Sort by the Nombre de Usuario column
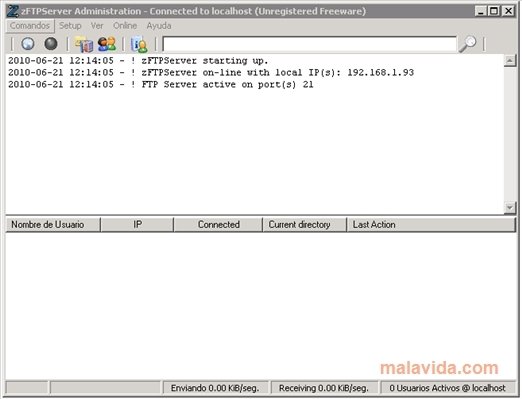This screenshot has width=522, height=399. coord(53,224)
